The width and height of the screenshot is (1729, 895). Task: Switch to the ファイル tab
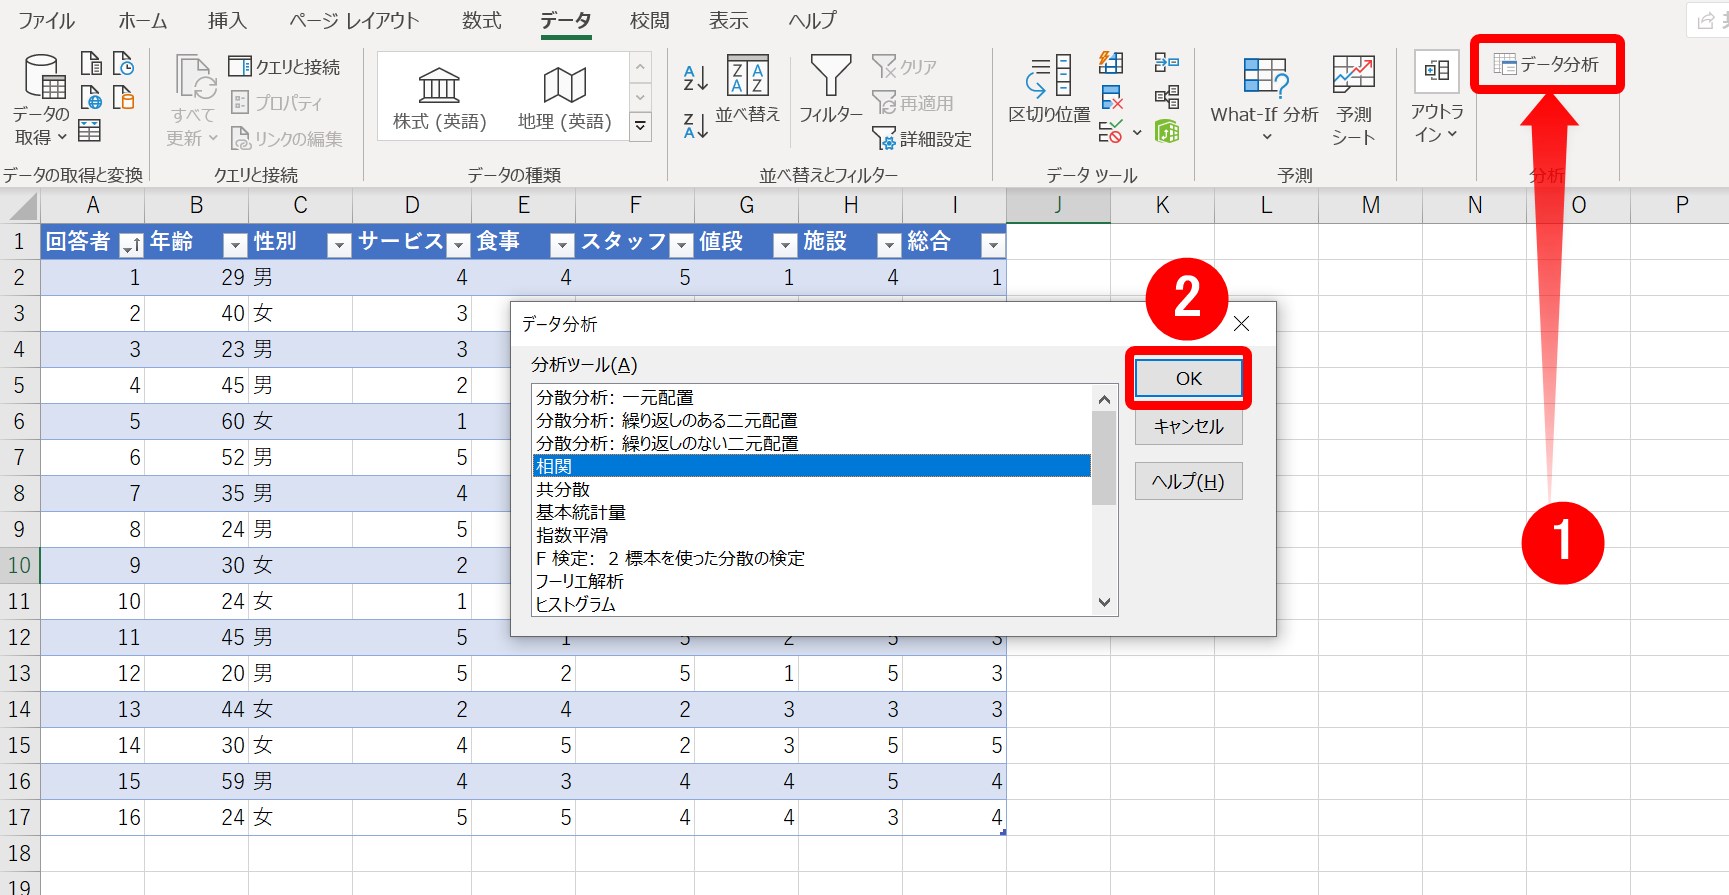tap(46, 21)
